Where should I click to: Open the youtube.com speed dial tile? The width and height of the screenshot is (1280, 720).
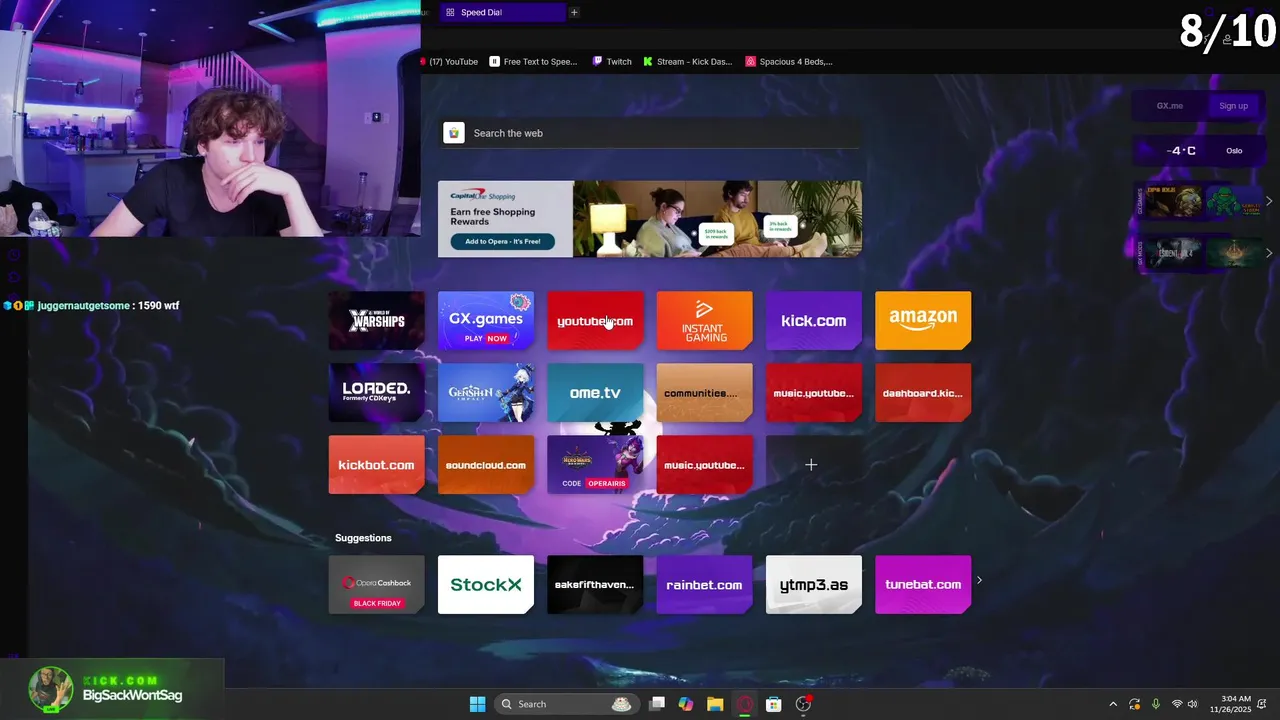[595, 321]
